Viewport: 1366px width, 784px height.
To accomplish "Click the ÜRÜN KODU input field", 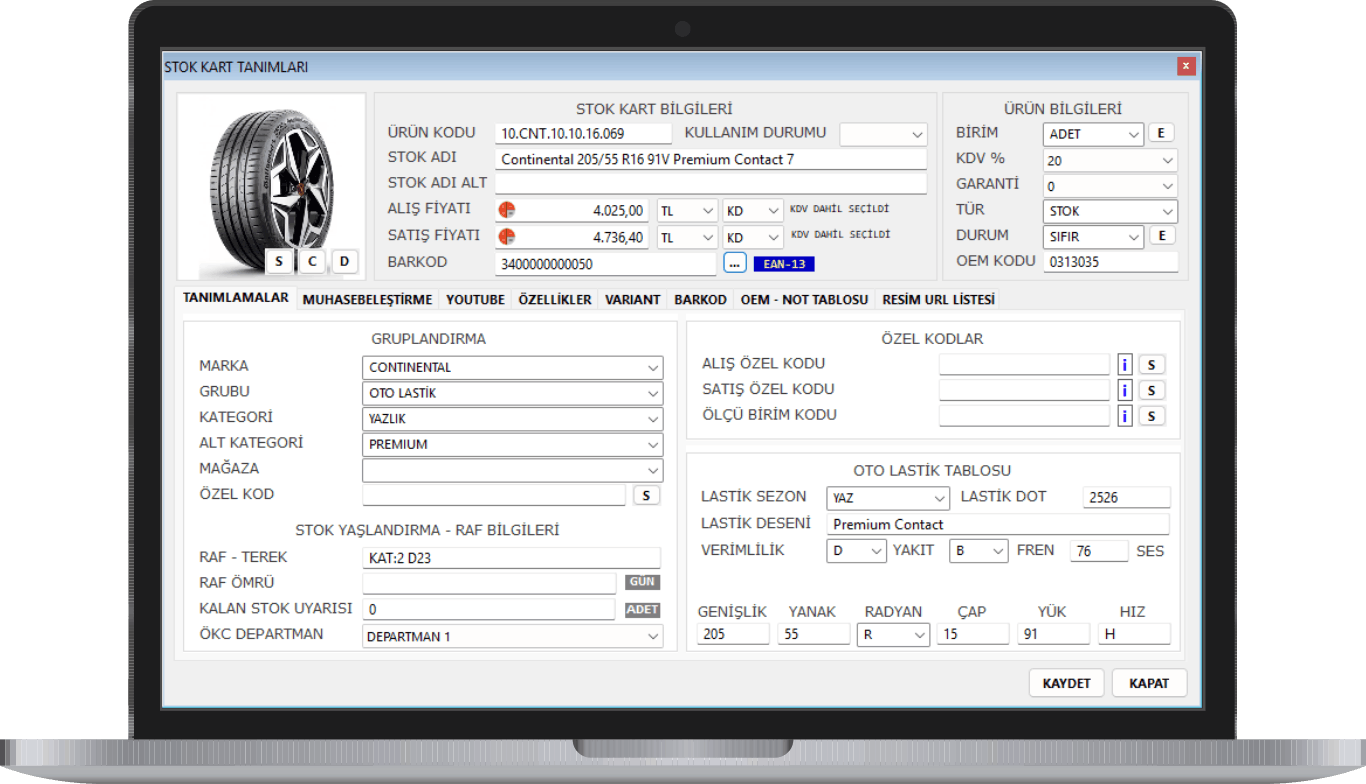I will tap(583, 133).
